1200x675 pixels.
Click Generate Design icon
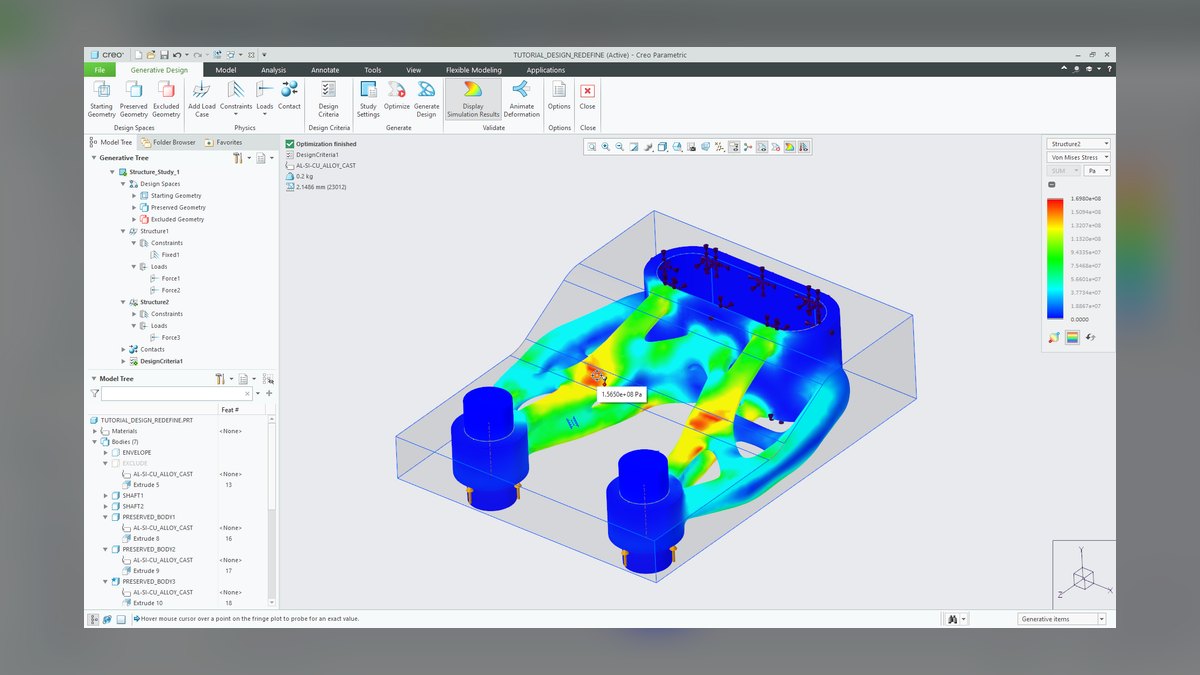tap(426, 89)
